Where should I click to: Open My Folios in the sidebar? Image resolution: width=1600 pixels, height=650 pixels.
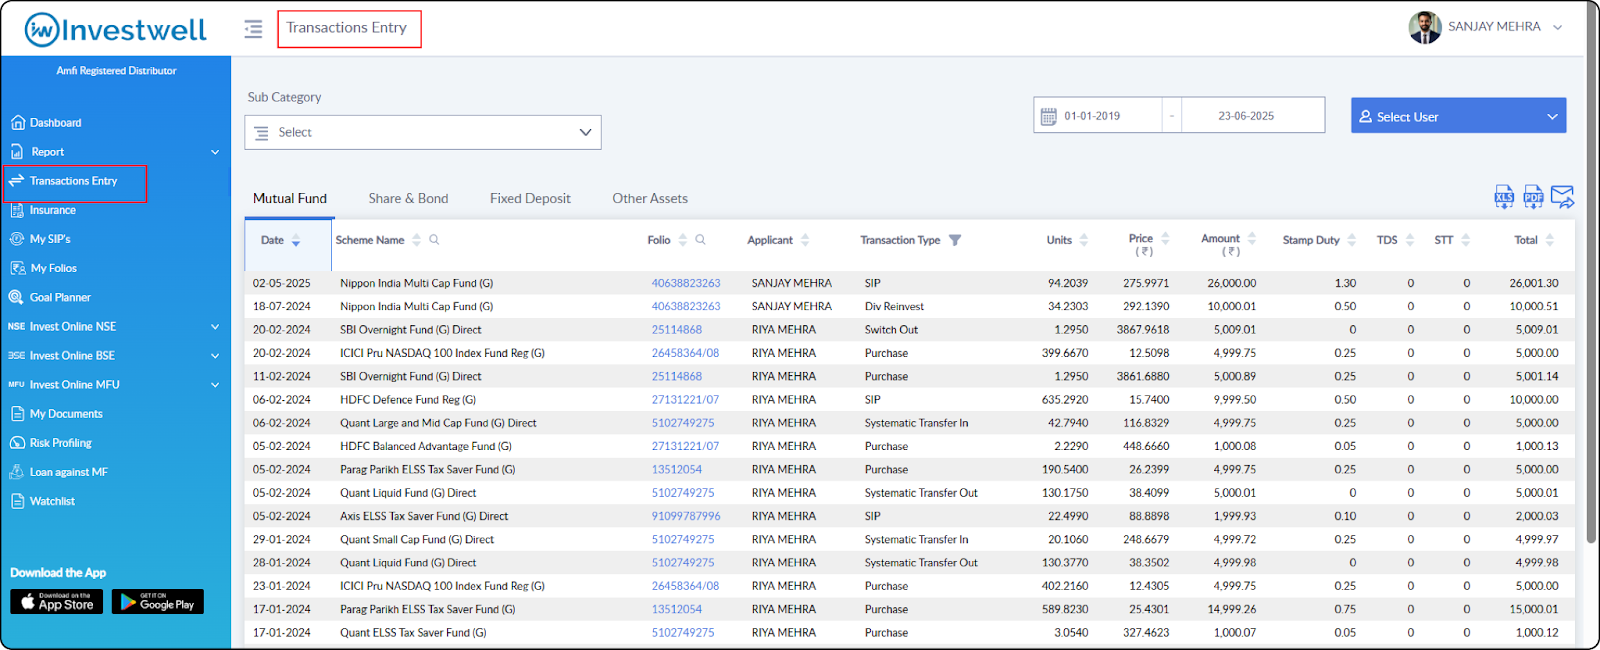[44, 268]
